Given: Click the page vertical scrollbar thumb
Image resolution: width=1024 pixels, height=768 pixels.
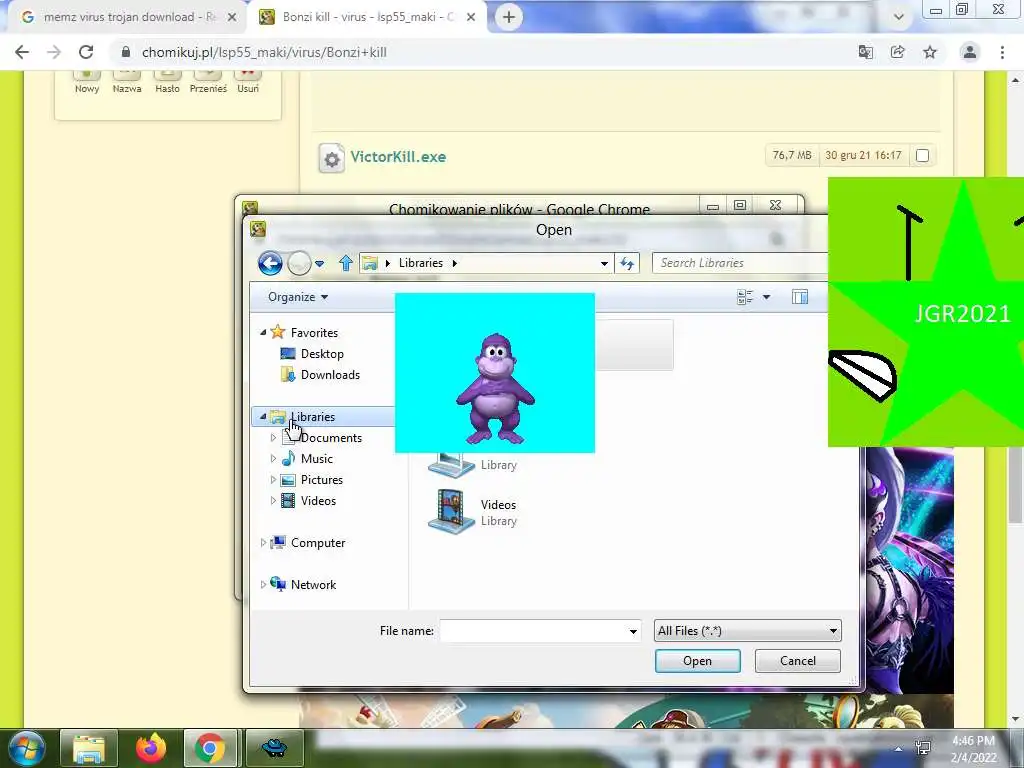Looking at the screenshot, I should pyautogui.click(x=1014, y=485).
